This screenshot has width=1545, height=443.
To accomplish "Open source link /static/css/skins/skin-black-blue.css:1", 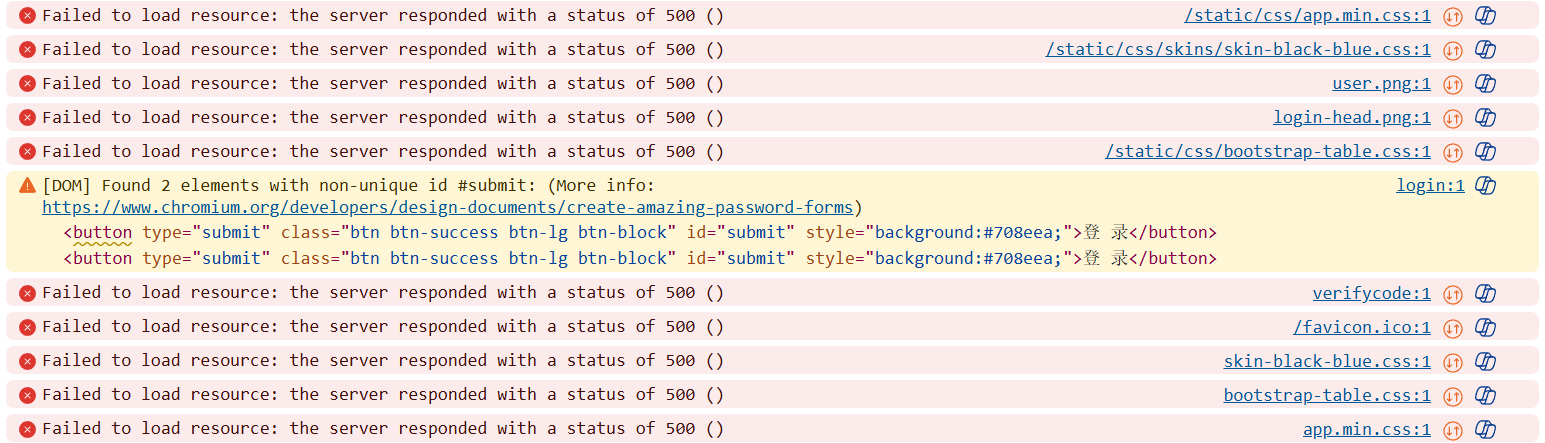I will 1238,50.
